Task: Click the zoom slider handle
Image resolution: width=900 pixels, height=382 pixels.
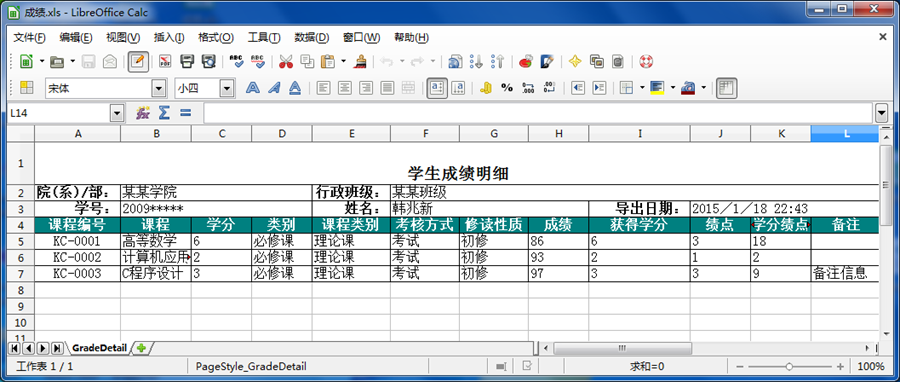Action: (x=790, y=367)
